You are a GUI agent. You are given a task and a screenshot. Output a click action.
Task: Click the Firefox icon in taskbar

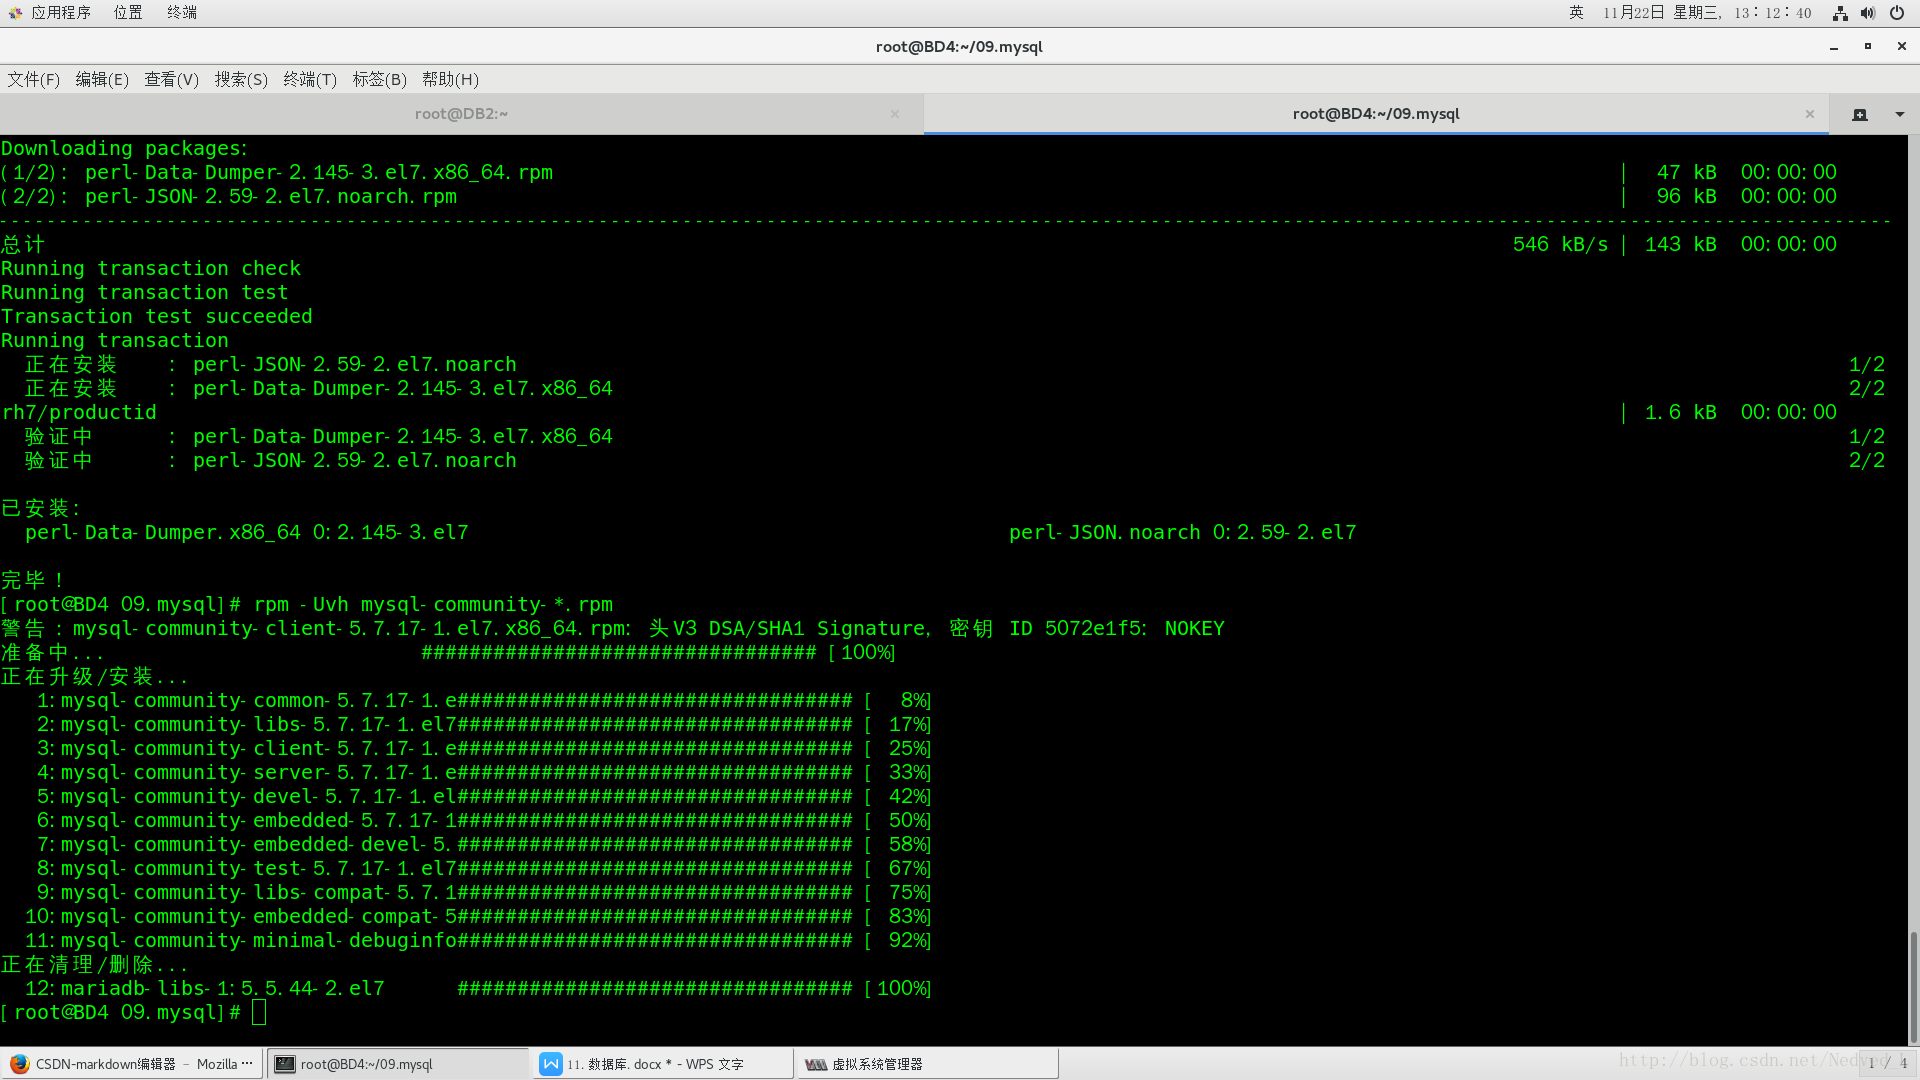click(x=20, y=1064)
